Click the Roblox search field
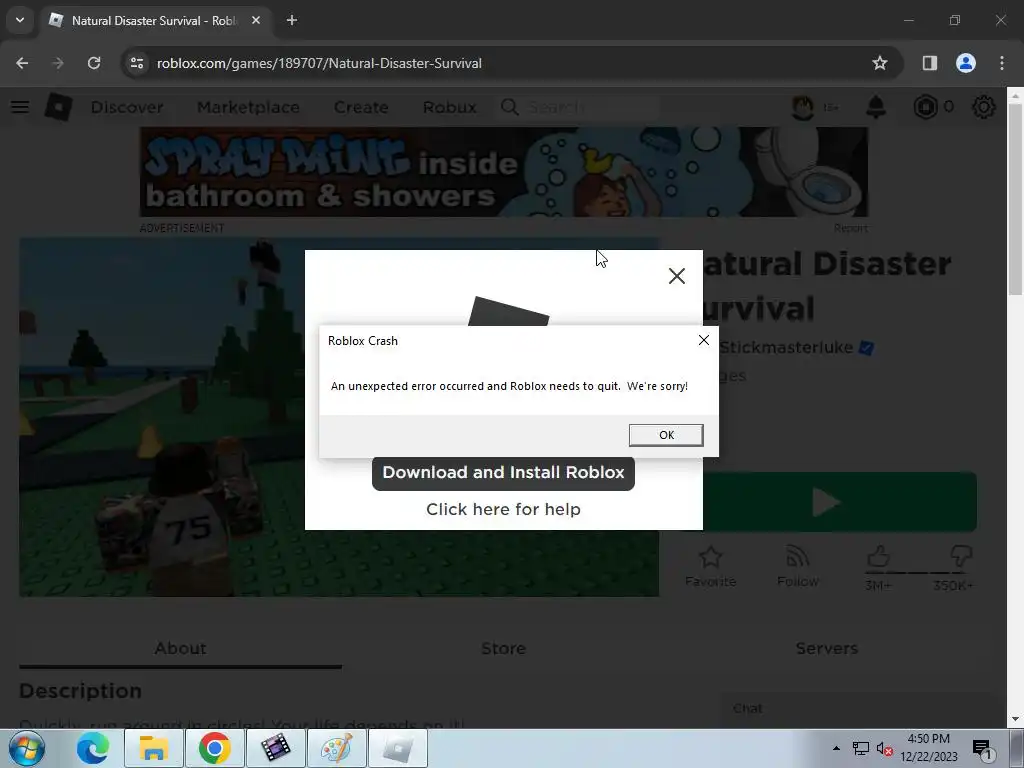The image size is (1024, 768). [580, 107]
